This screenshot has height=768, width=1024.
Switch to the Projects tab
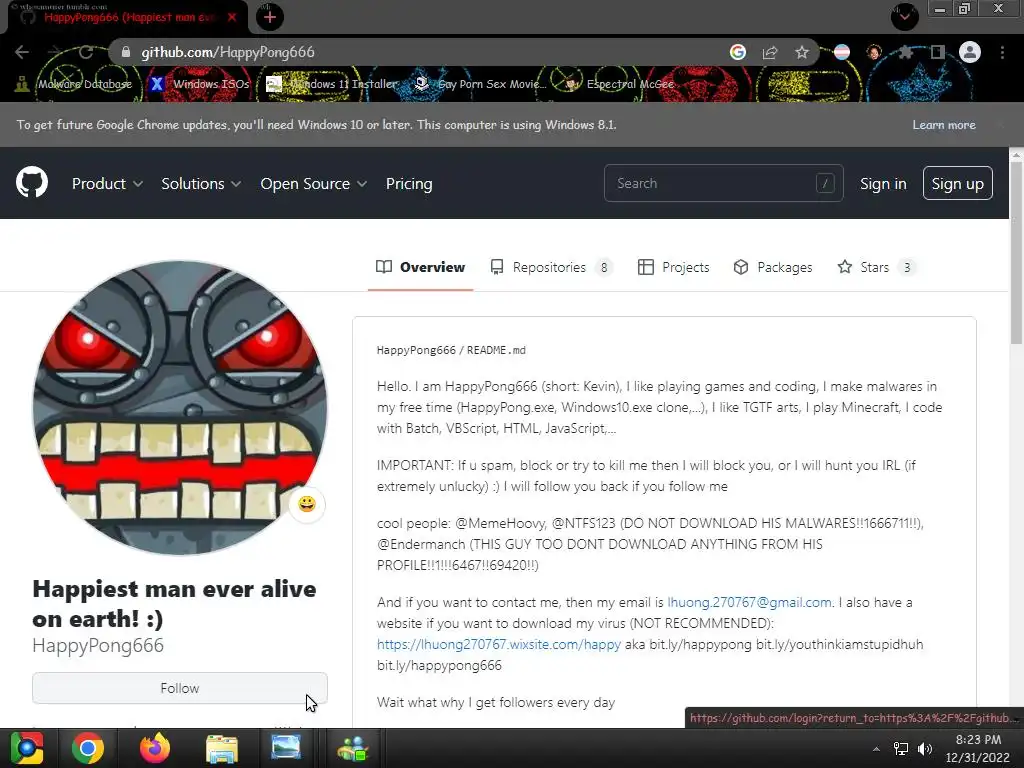point(673,267)
